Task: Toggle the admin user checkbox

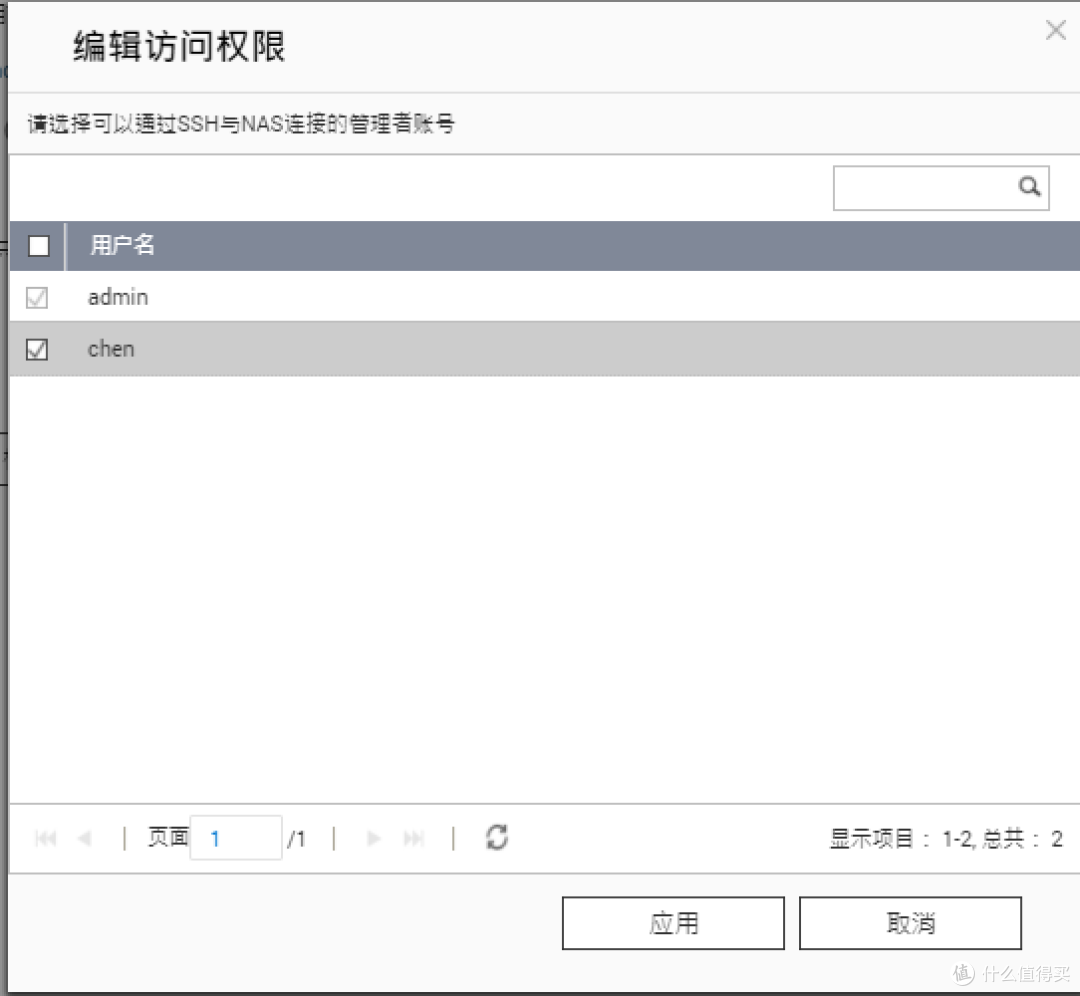Action: pyautogui.click(x=37, y=298)
